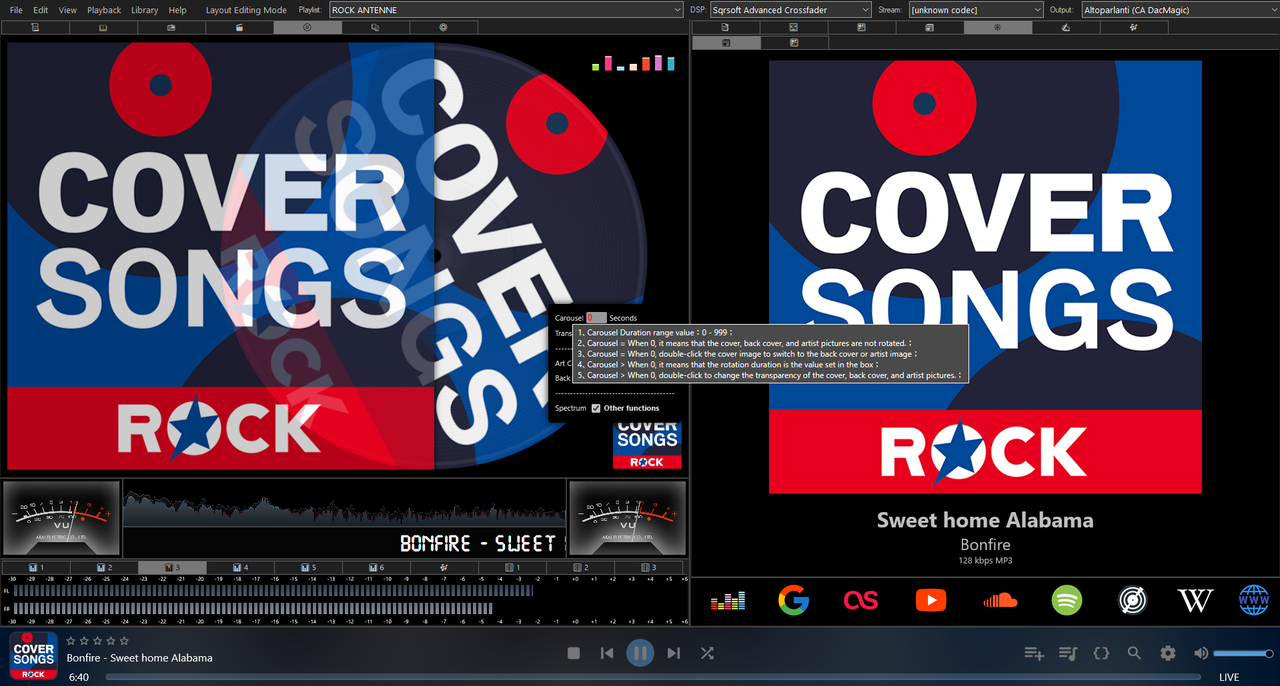The image size is (1280, 686).
Task: Toggle shuffle playback mode
Action: 707,653
